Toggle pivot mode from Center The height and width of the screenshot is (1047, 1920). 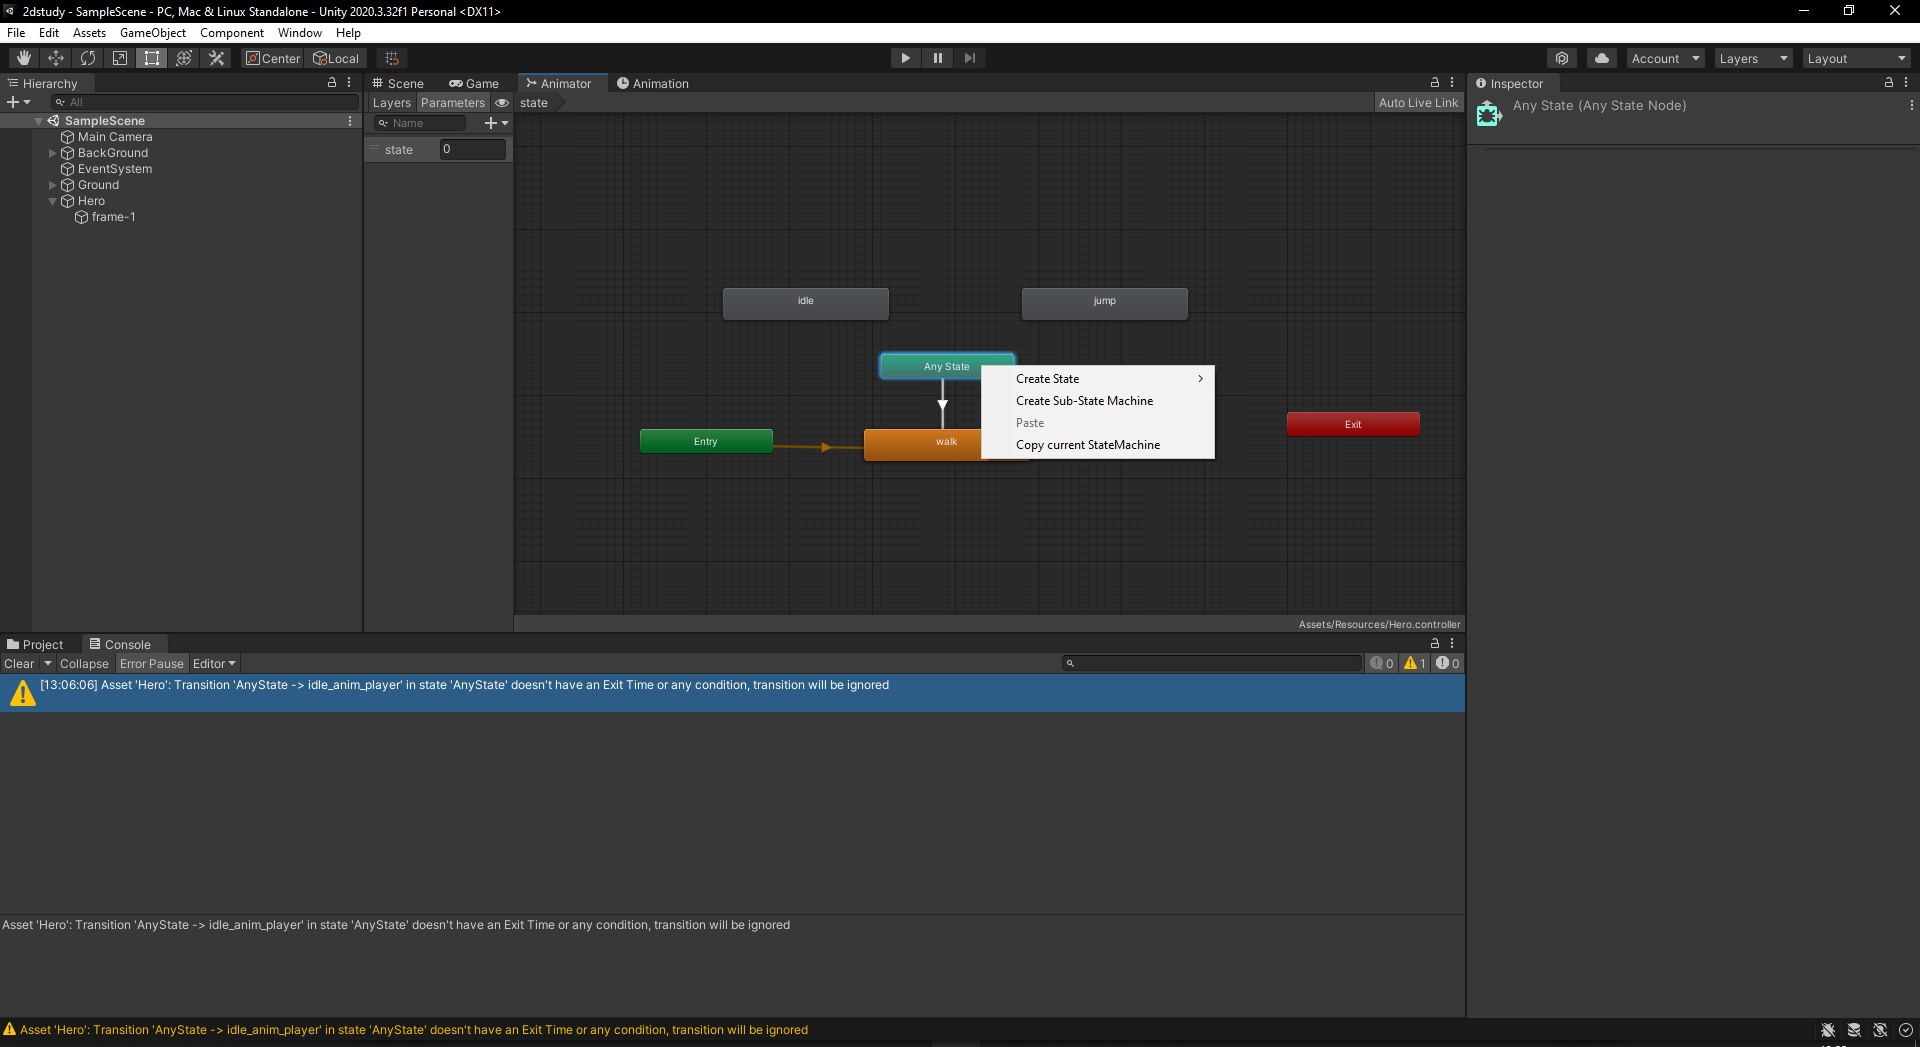point(272,58)
